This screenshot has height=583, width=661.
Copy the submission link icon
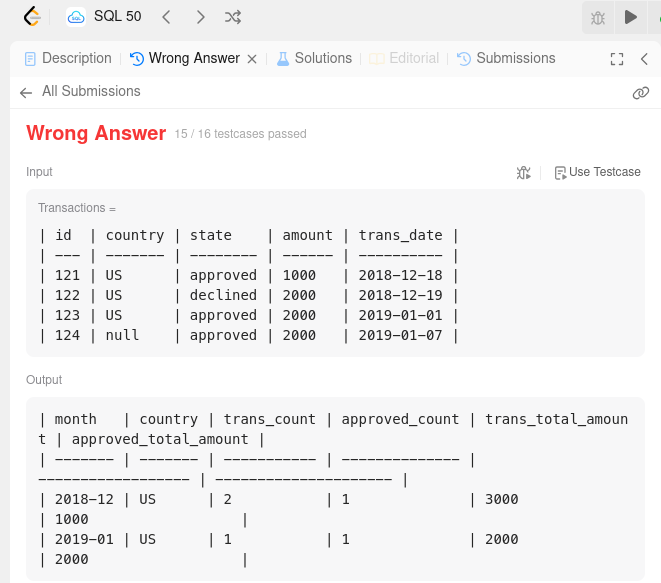tap(641, 93)
